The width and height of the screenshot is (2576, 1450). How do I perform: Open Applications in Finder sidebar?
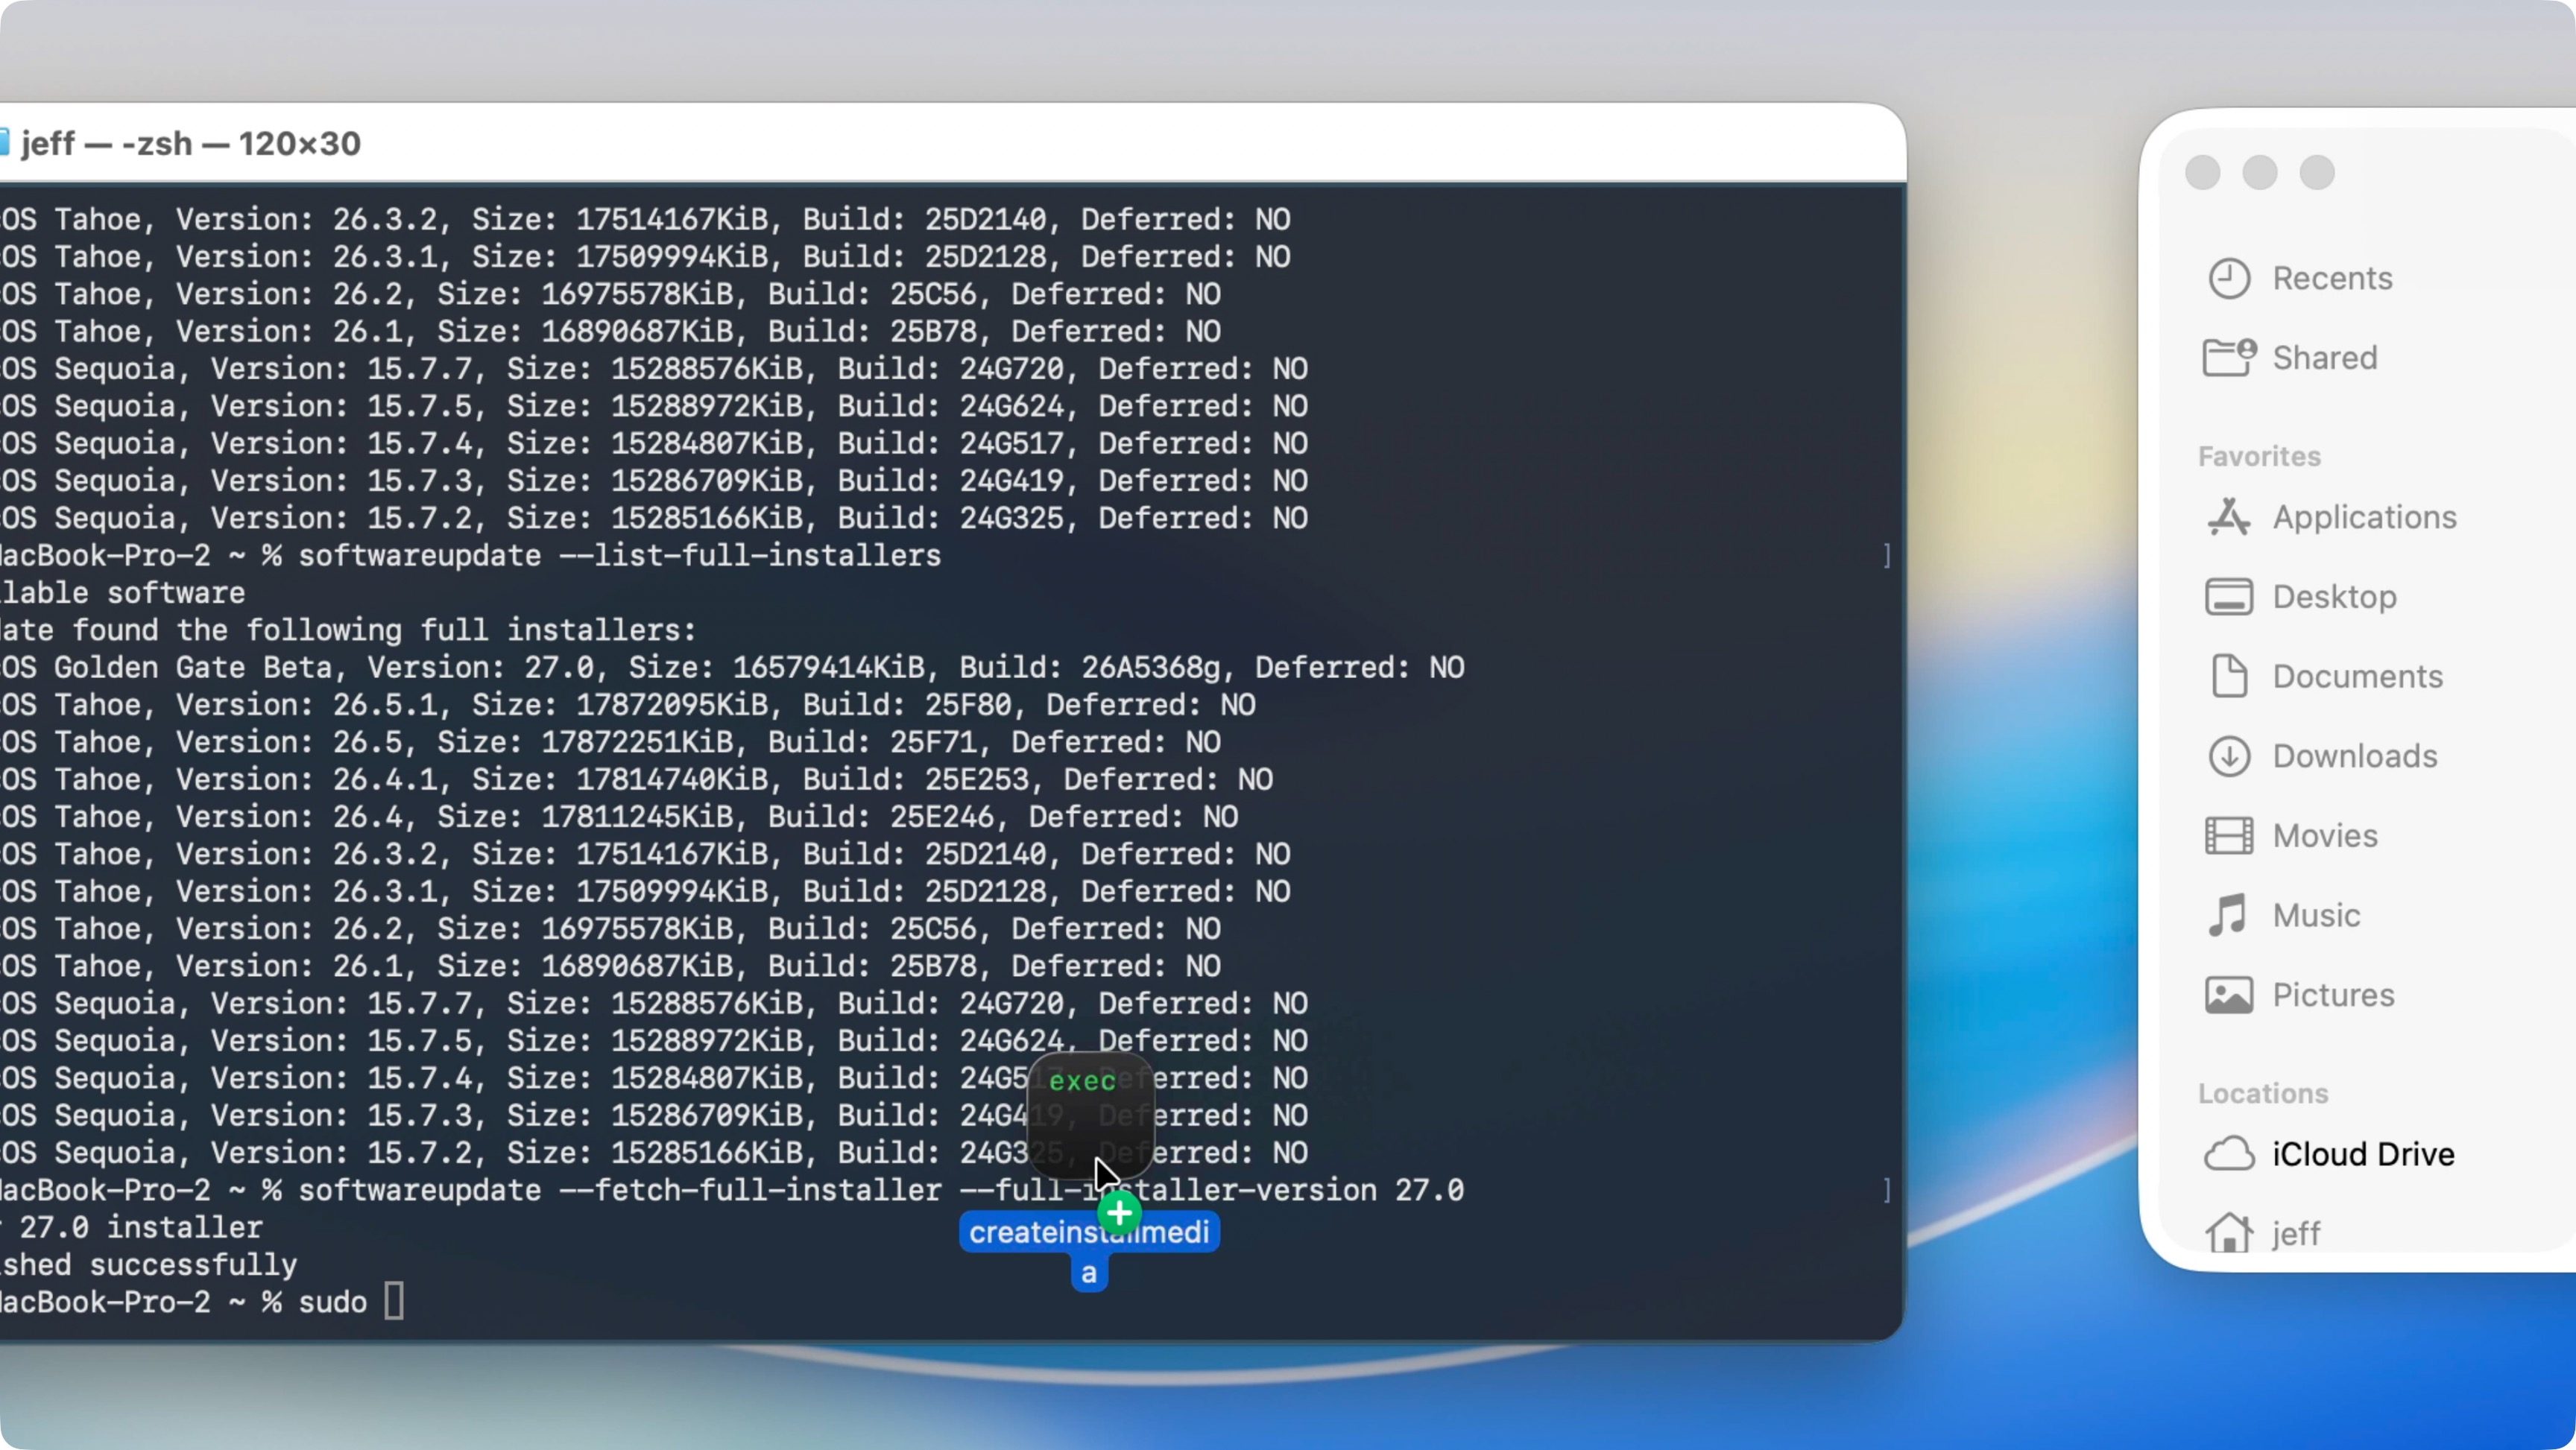2364,517
